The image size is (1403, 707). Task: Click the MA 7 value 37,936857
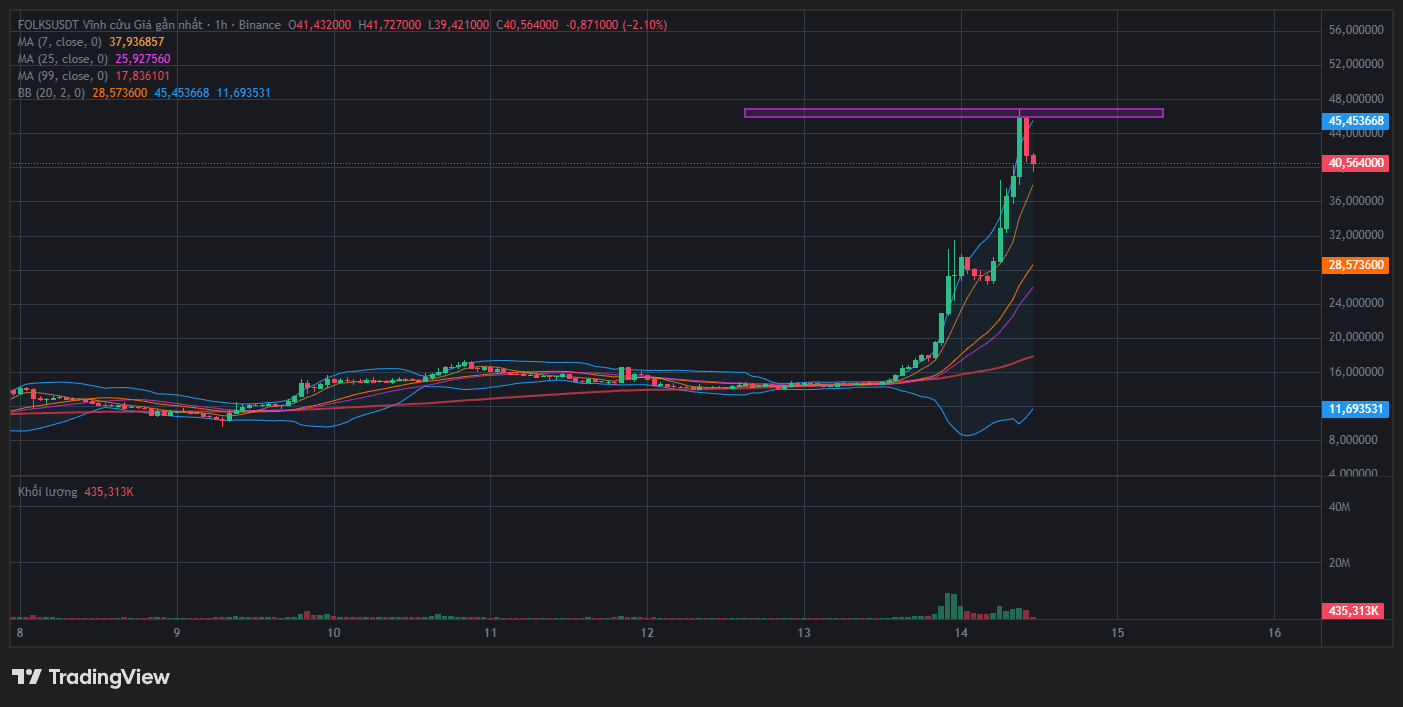(x=137, y=42)
